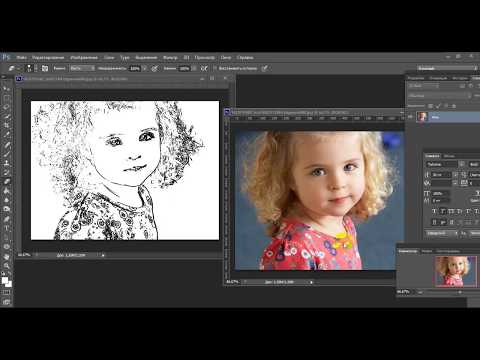Select the active Eraser tool in toolbox
The height and width of the screenshot is (360, 480).
6,182
